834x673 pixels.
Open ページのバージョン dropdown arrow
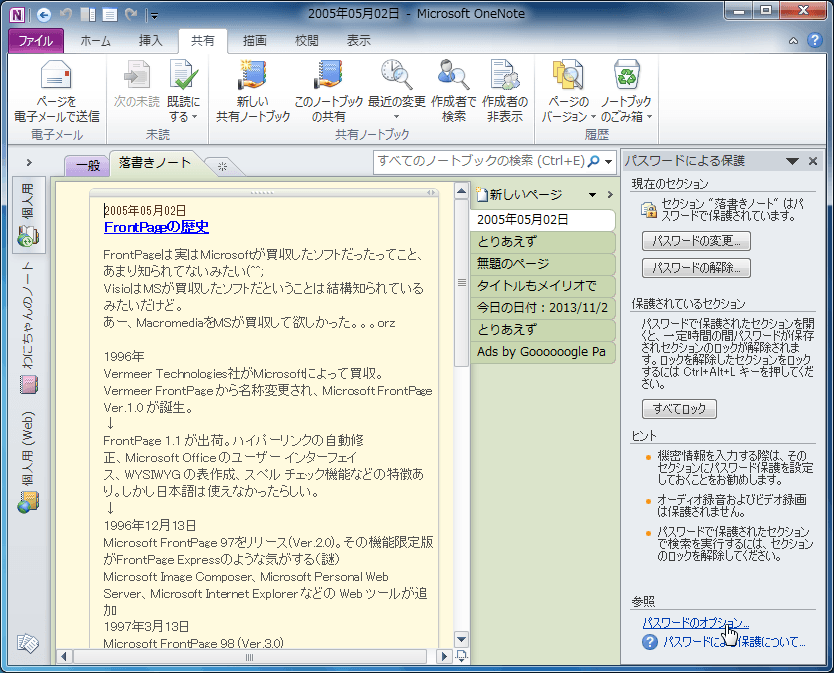tap(593, 117)
